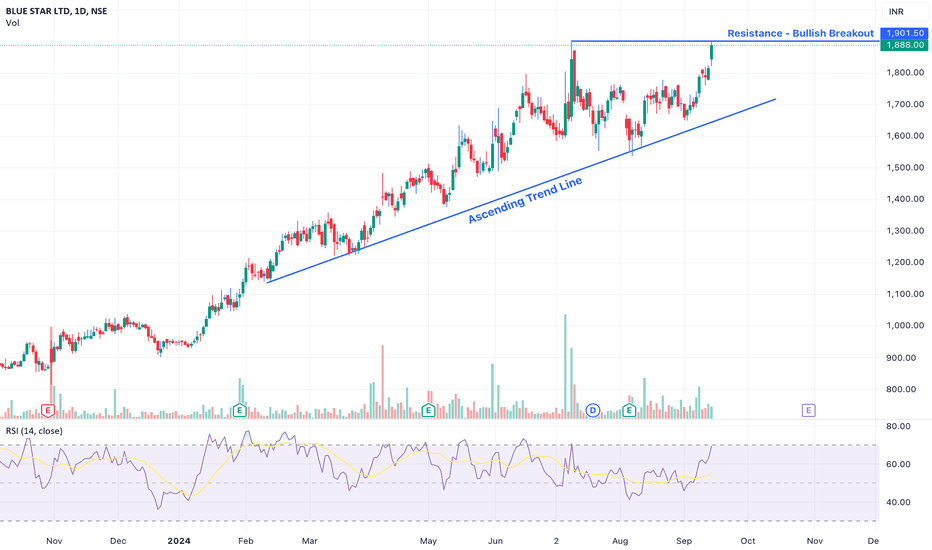Click the RSI 80.00 scale value
Viewport: 932px width, 550px height.
898,426
